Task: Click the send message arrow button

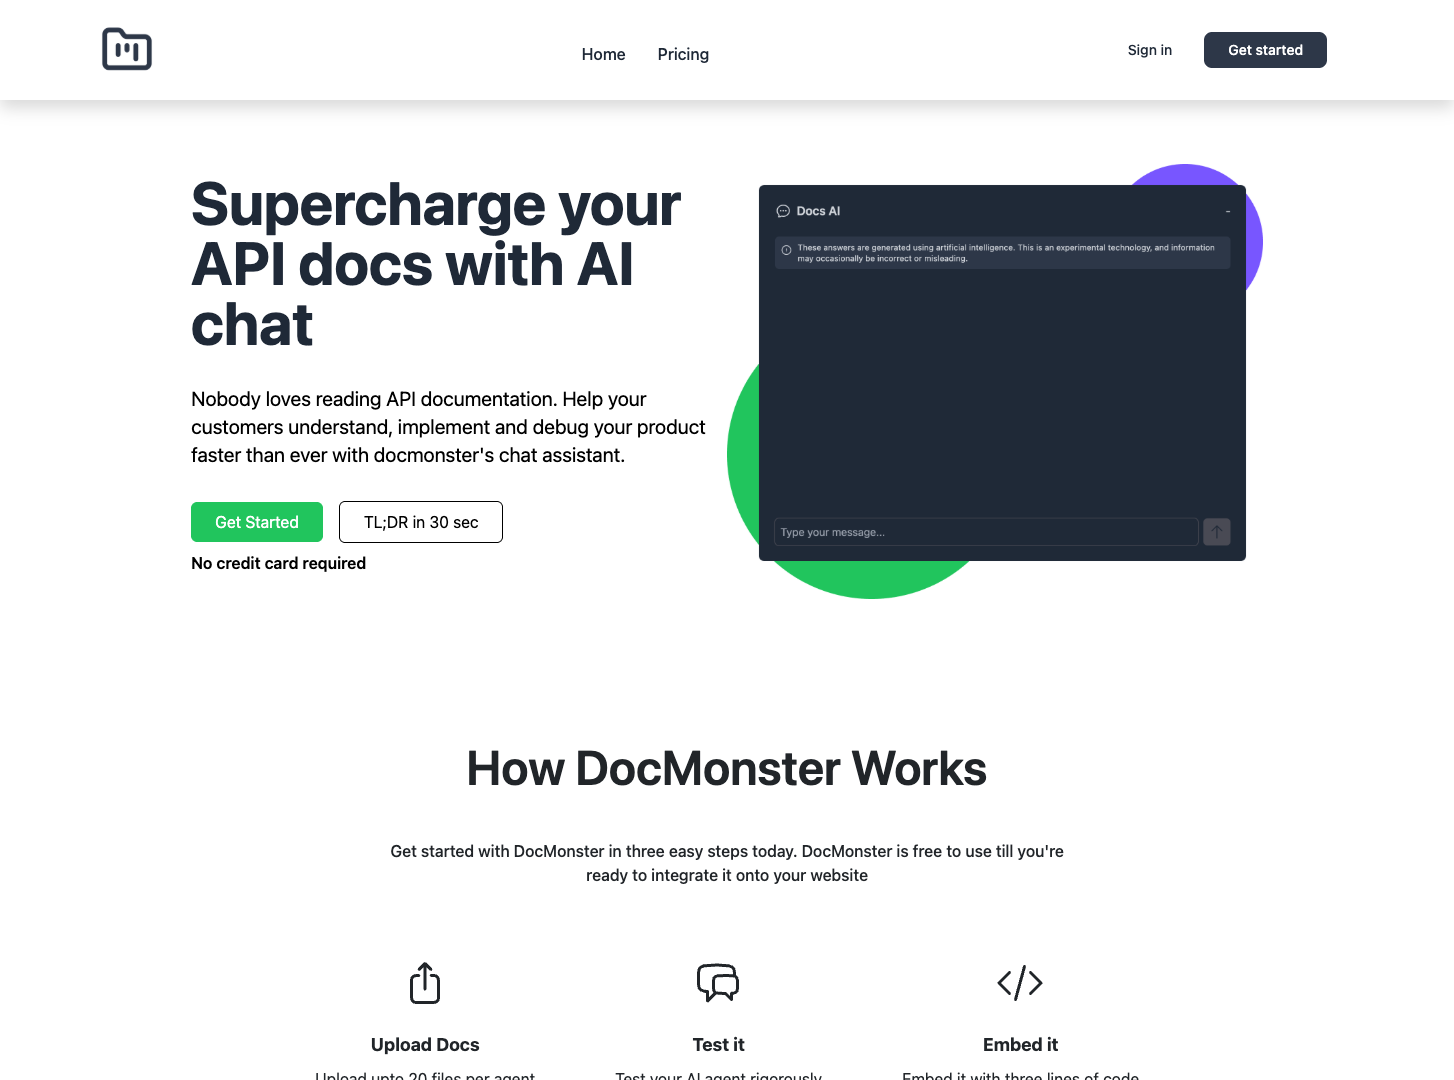Action: coord(1216,532)
